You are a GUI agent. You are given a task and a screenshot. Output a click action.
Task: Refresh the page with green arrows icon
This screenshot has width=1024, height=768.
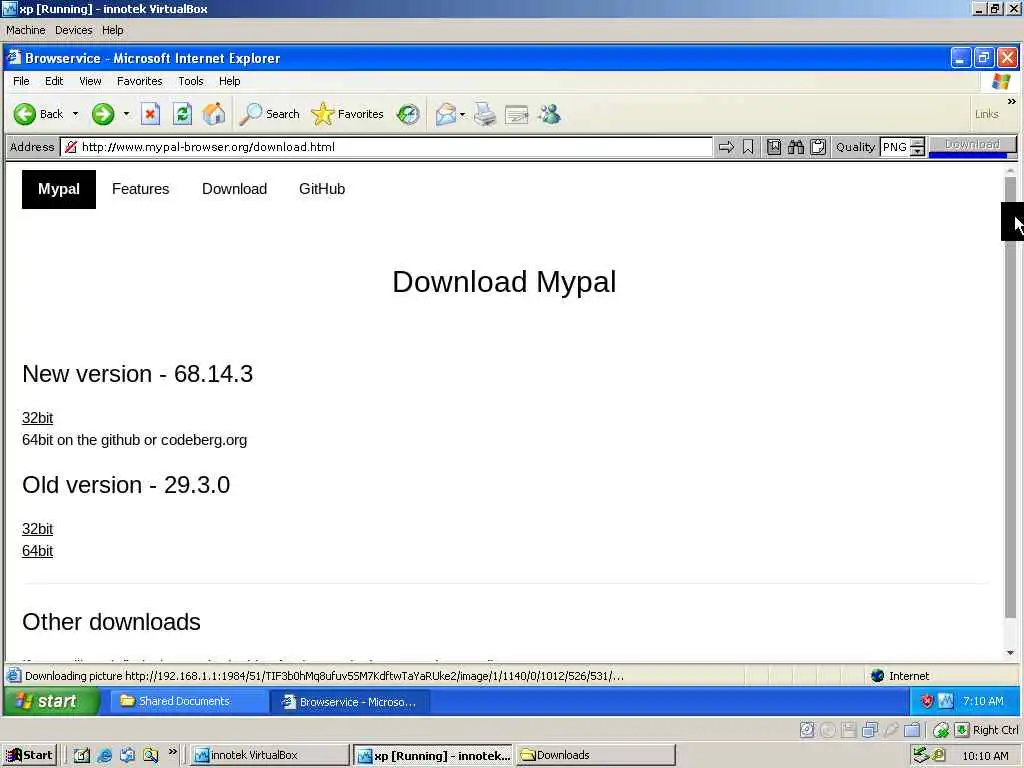pyautogui.click(x=182, y=114)
